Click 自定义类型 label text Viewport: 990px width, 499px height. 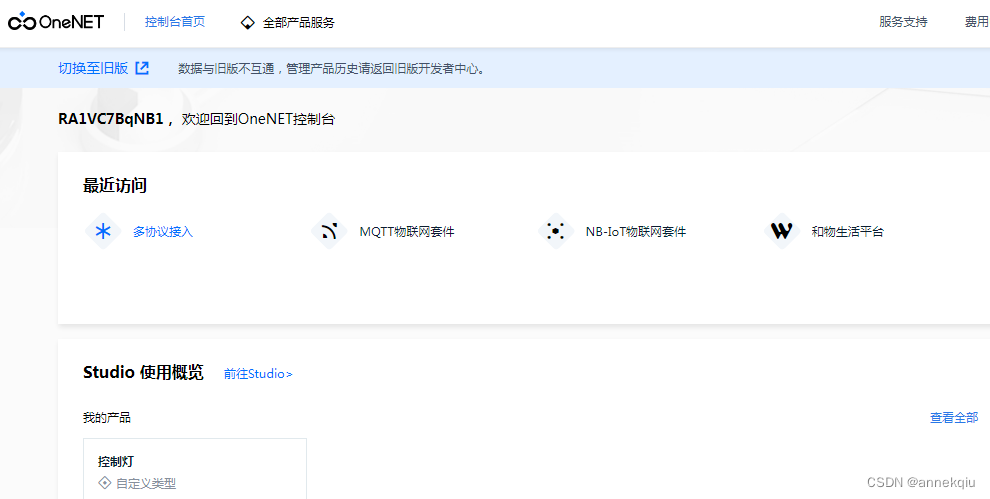146,484
